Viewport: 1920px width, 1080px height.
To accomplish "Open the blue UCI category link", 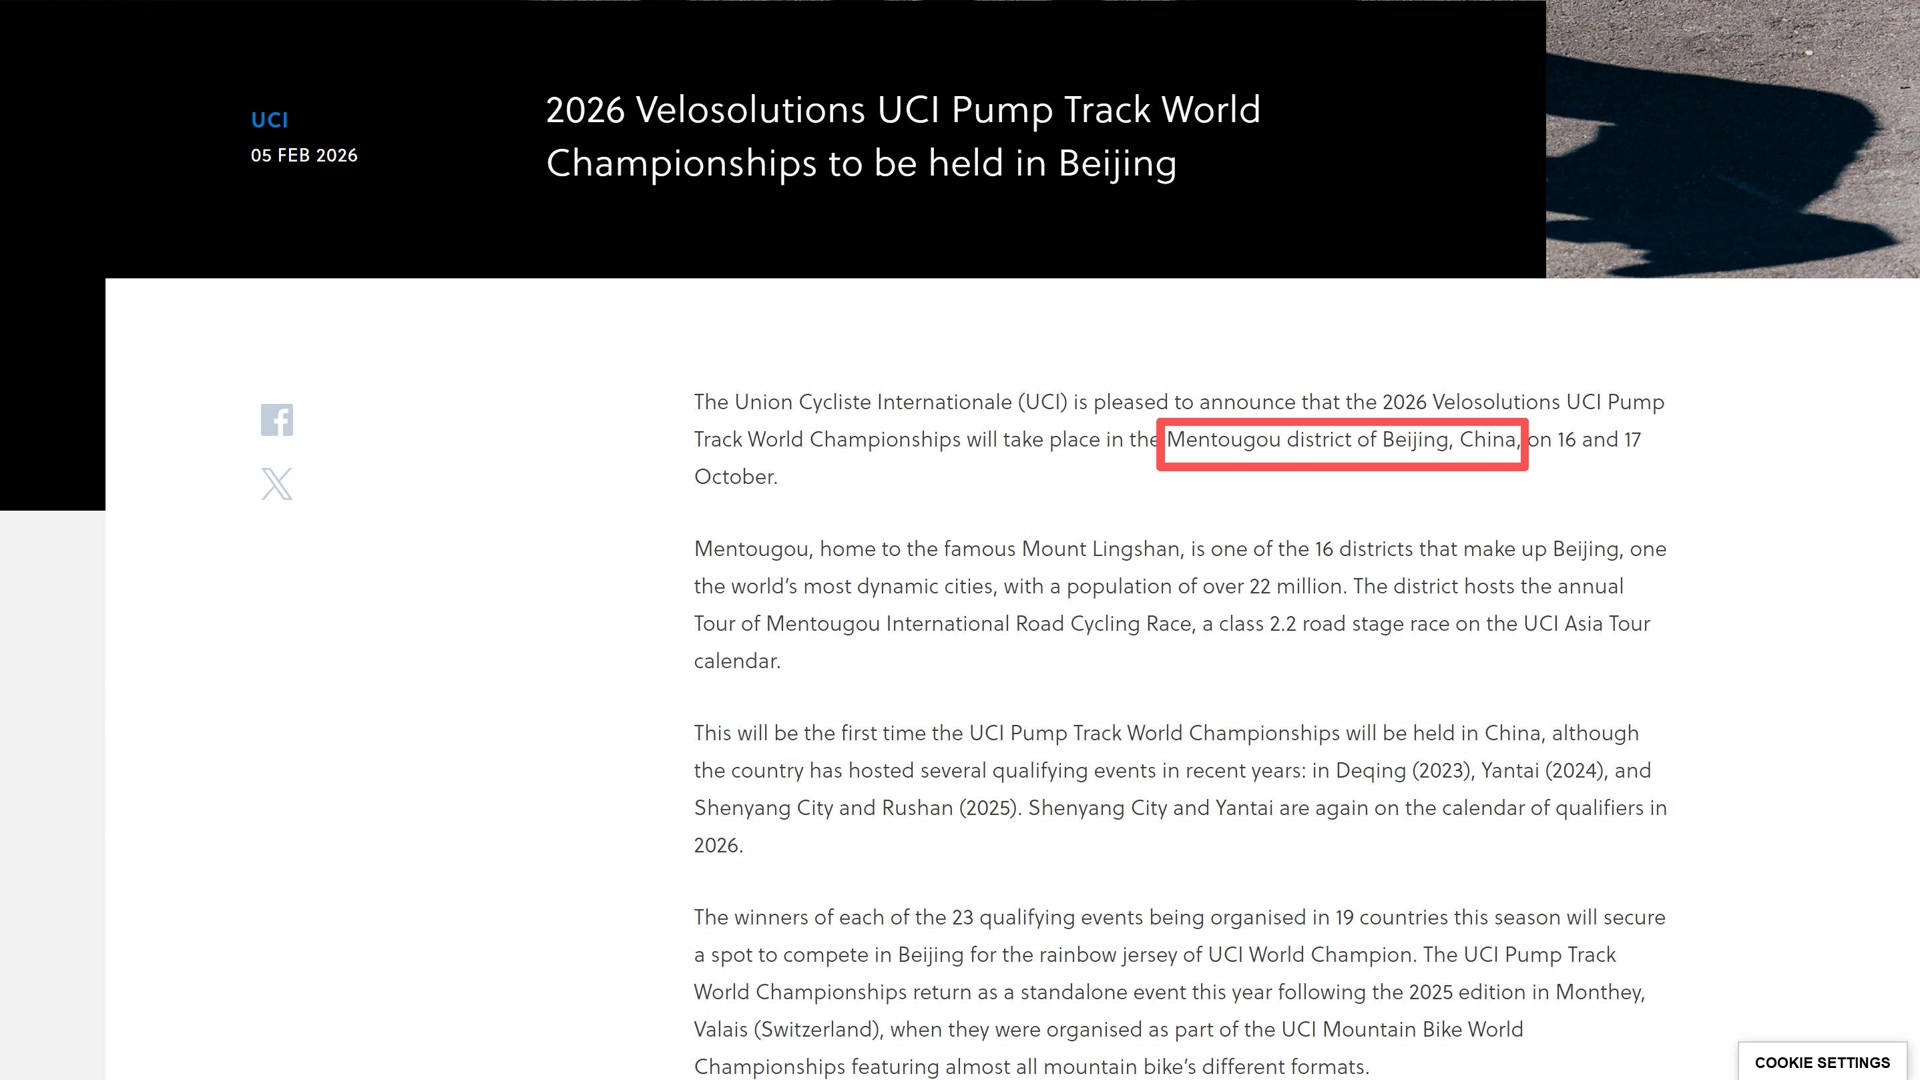I will tap(269, 120).
